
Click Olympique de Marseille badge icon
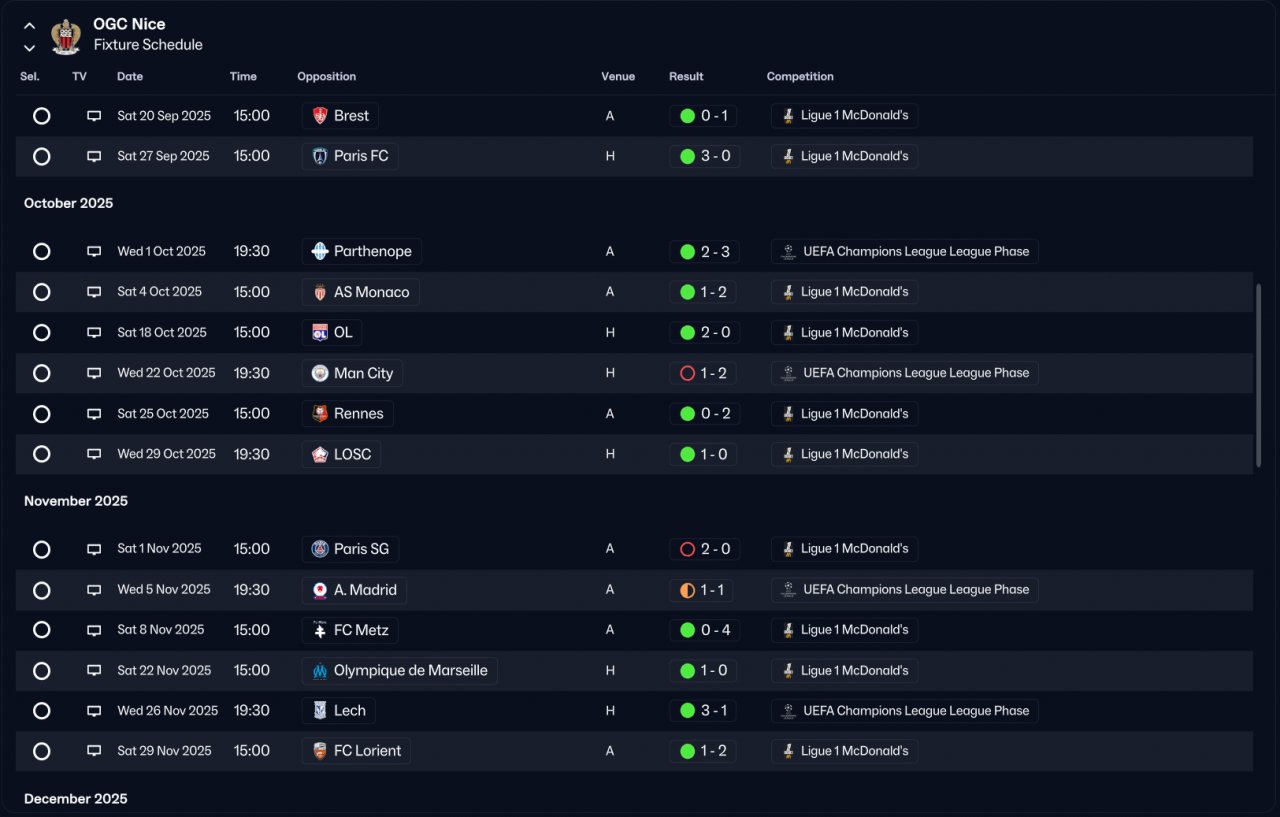[320, 671]
